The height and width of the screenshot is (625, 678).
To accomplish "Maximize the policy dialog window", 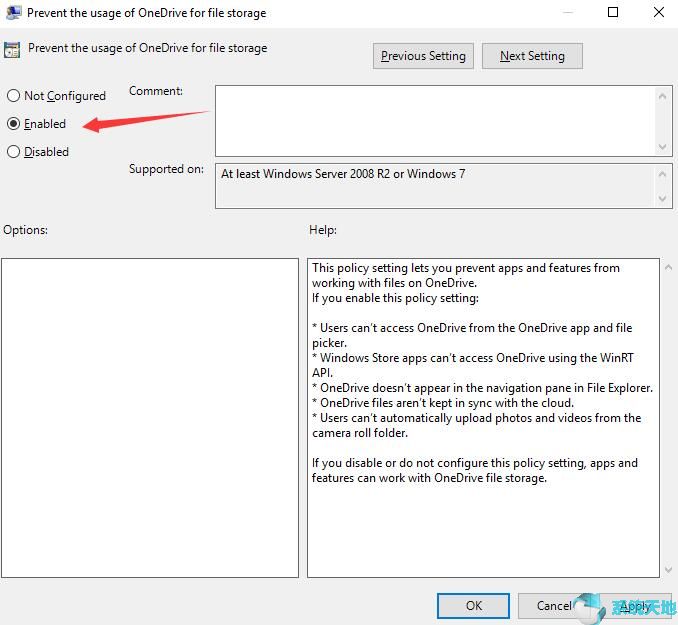I will [x=613, y=12].
